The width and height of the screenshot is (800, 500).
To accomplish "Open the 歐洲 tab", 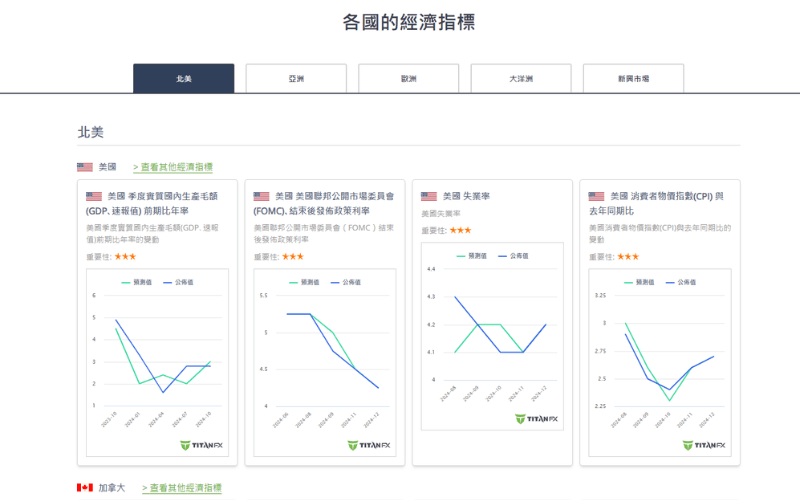I will coord(408,79).
